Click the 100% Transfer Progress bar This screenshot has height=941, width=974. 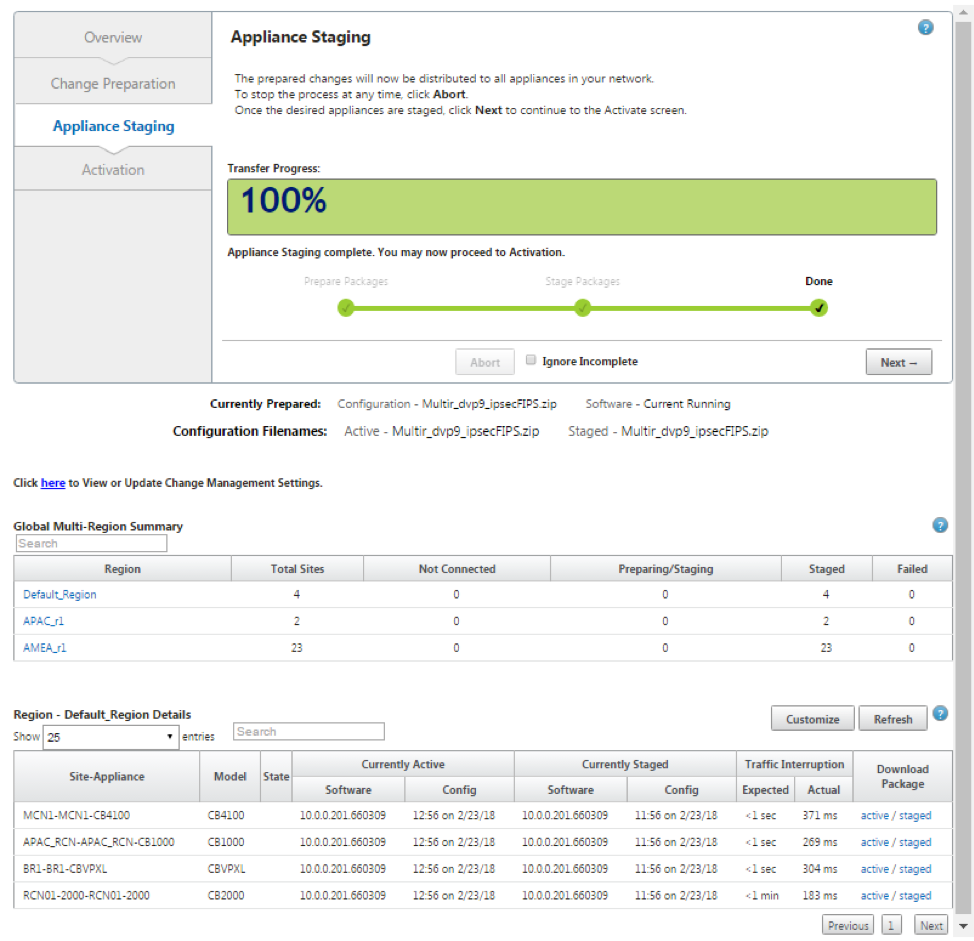(581, 207)
